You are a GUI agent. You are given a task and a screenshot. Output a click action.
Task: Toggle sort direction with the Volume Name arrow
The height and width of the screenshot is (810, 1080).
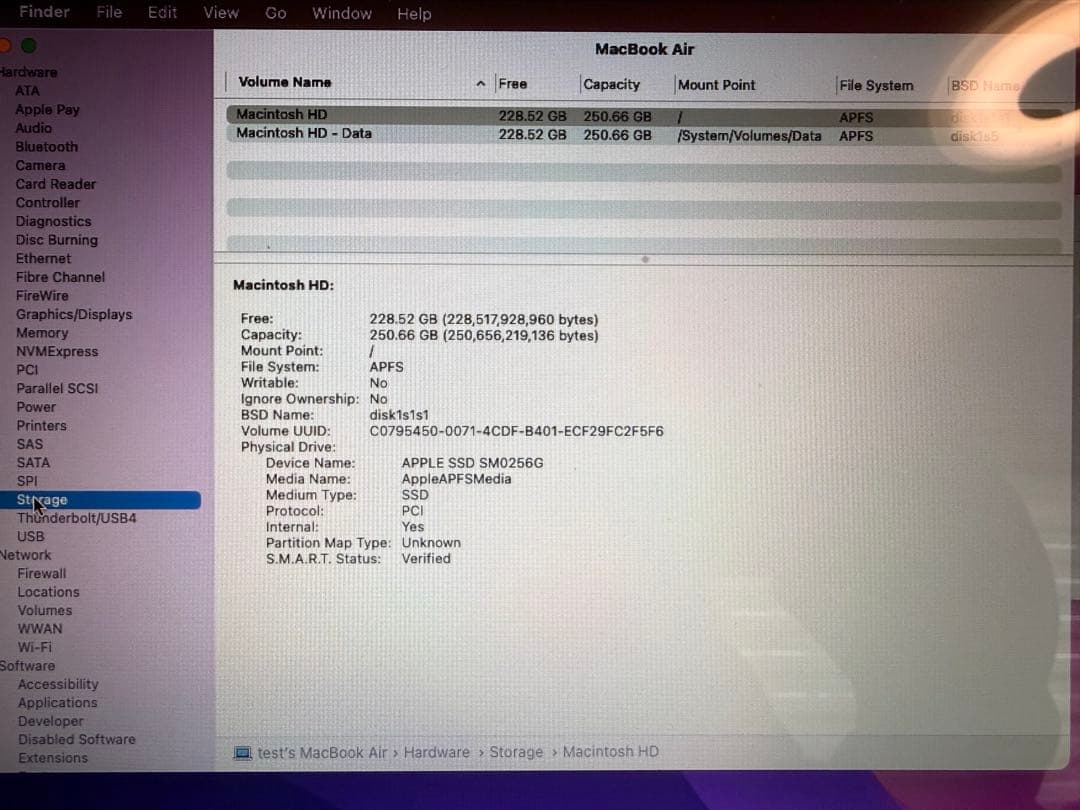(x=481, y=83)
